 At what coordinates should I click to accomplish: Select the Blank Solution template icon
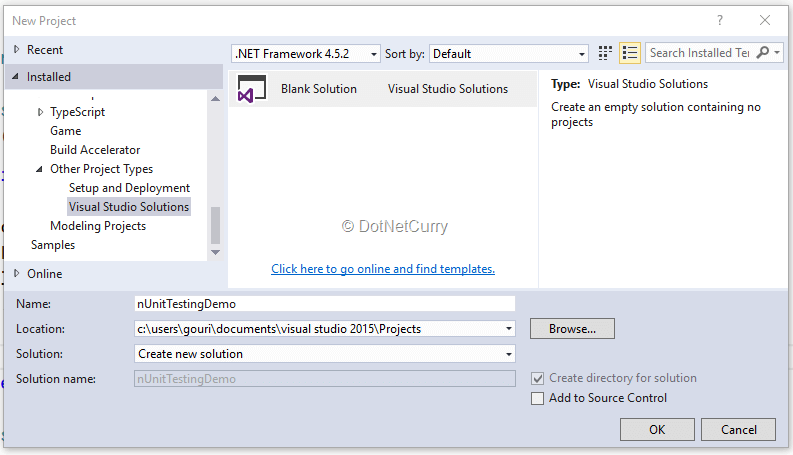click(251, 89)
